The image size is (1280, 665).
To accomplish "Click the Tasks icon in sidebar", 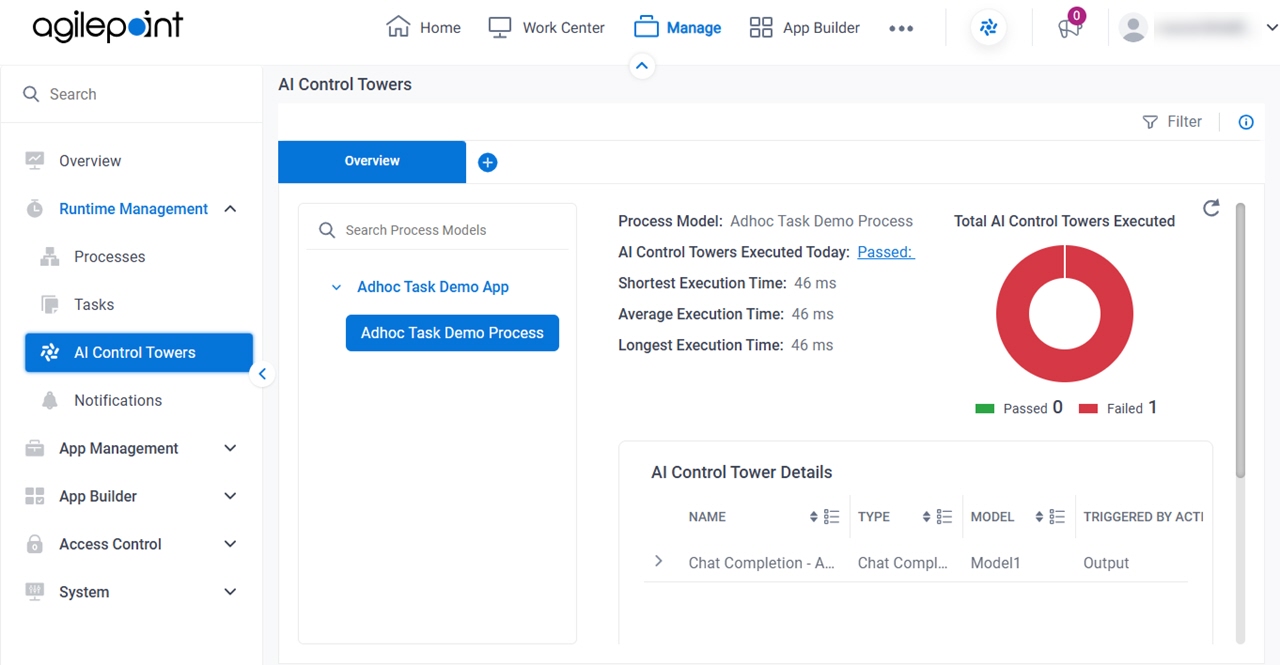I will click(x=50, y=304).
